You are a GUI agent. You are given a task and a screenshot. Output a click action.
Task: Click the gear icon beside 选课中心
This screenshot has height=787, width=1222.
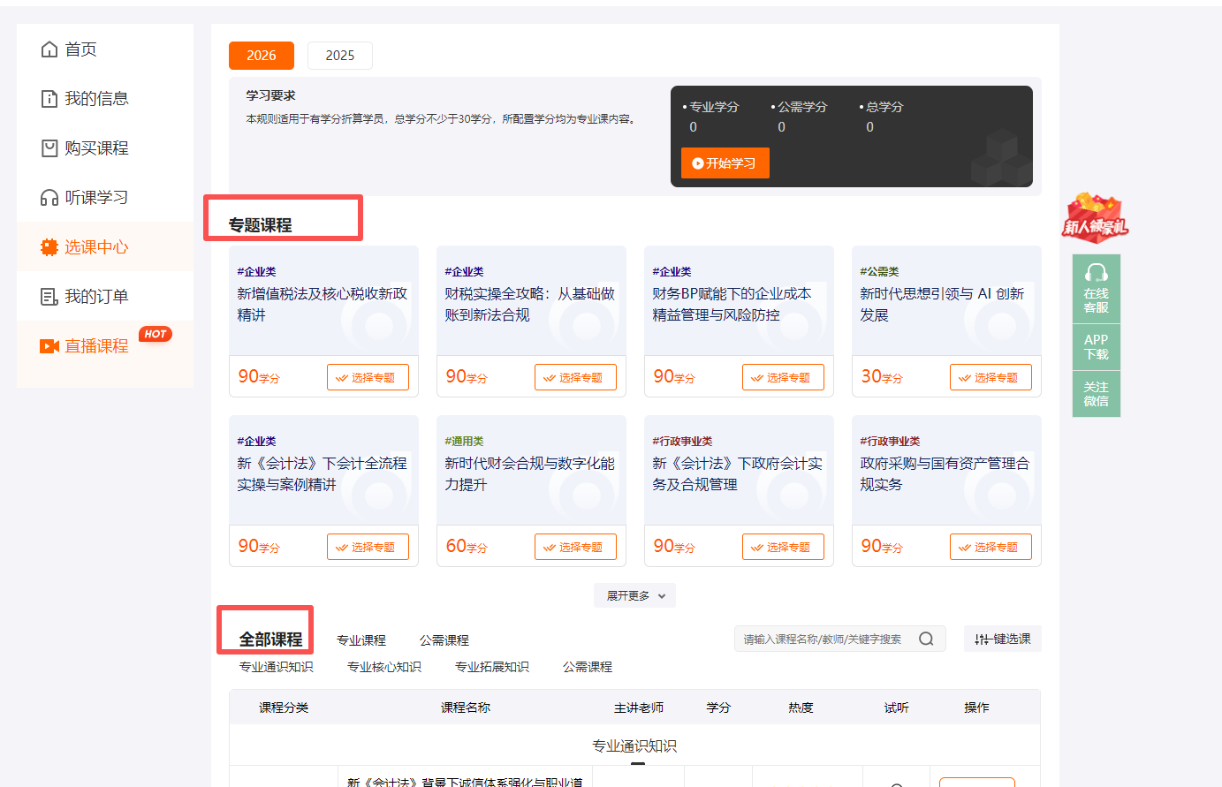tap(49, 247)
